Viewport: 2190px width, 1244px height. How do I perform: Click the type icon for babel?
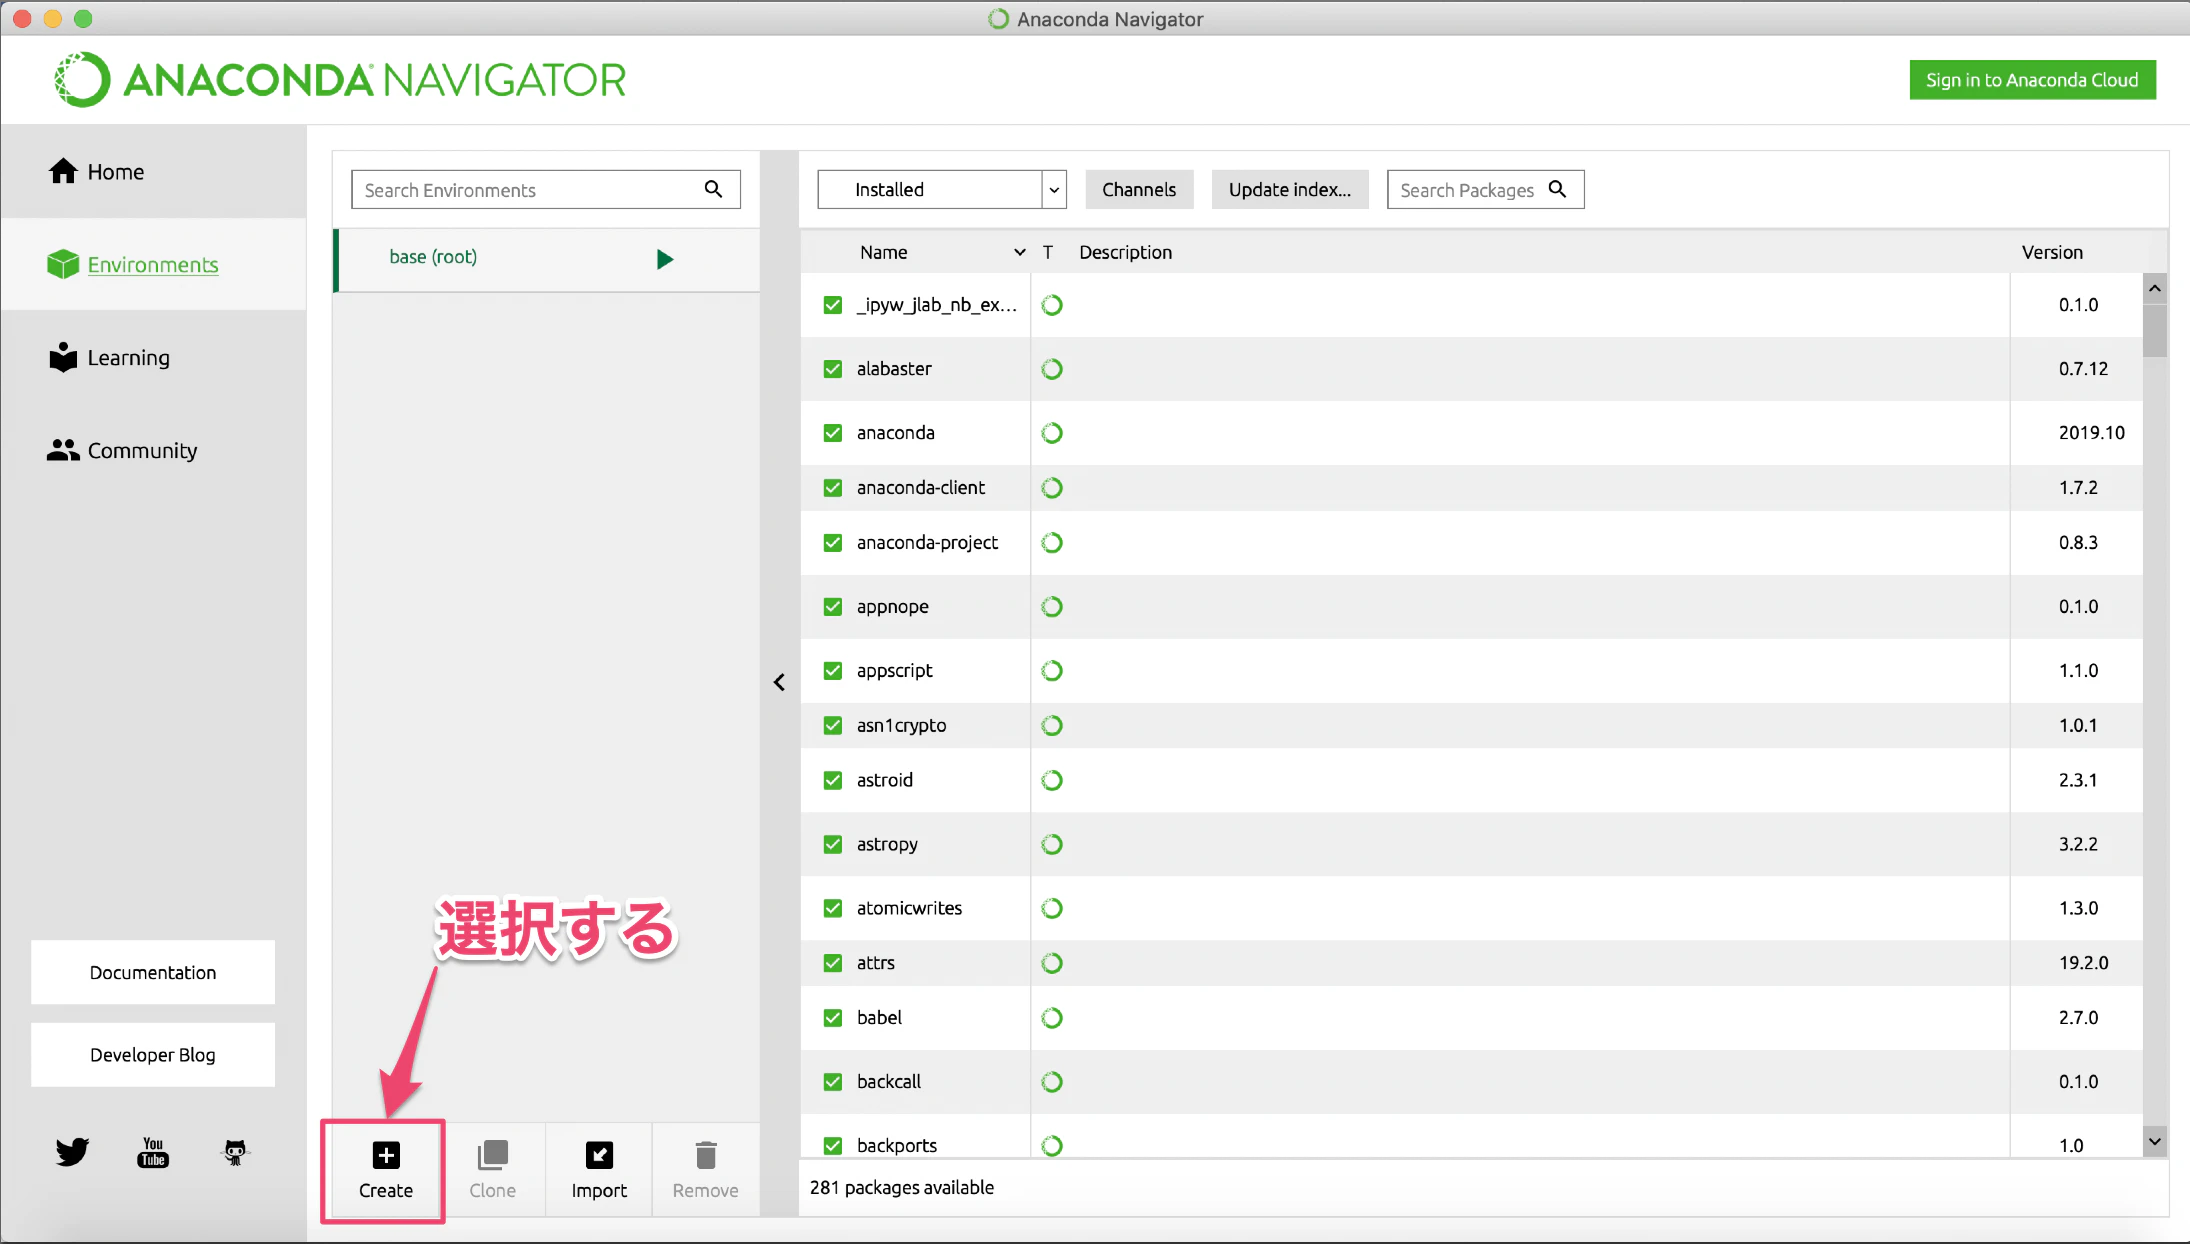point(1052,1018)
